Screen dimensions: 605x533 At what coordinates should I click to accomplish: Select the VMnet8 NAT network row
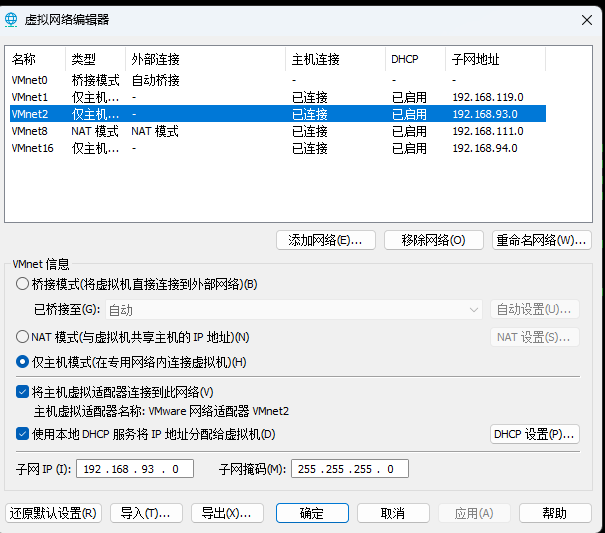30,131
